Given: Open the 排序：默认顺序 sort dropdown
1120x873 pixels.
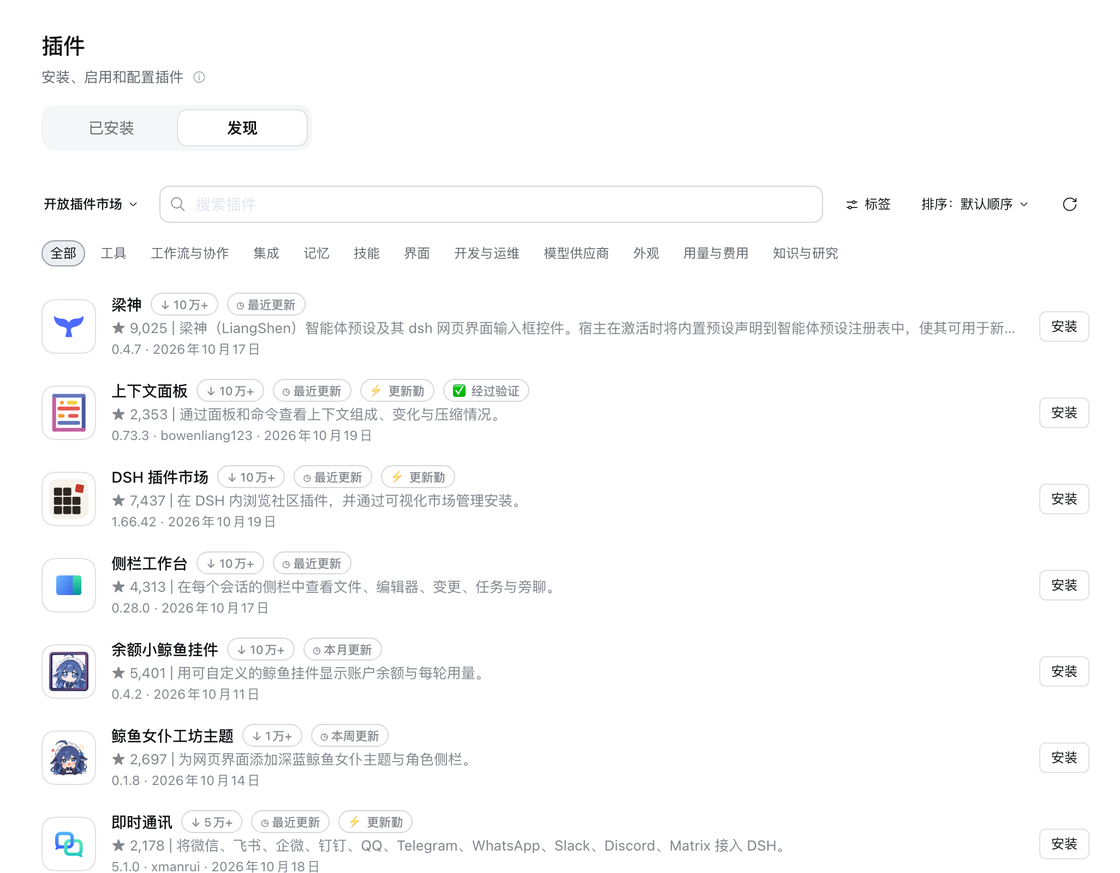Looking at the screenshot, I should tap(975, 204).
